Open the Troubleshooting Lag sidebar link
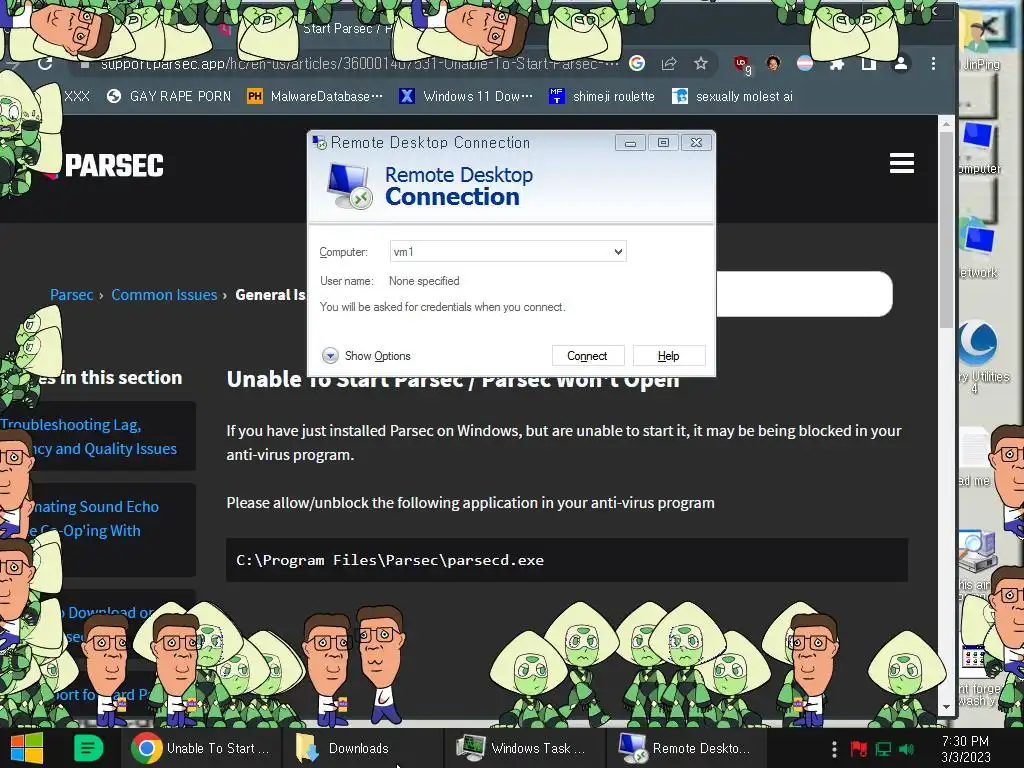 [88, 436]
